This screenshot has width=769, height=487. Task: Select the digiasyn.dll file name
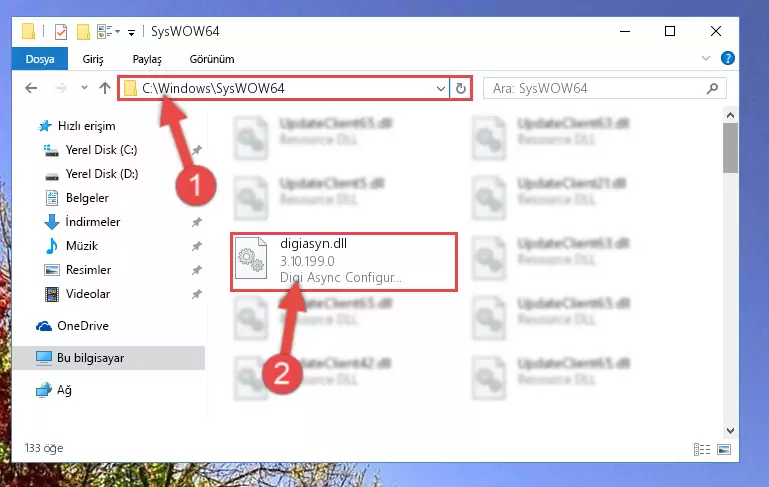click(313, 244)
